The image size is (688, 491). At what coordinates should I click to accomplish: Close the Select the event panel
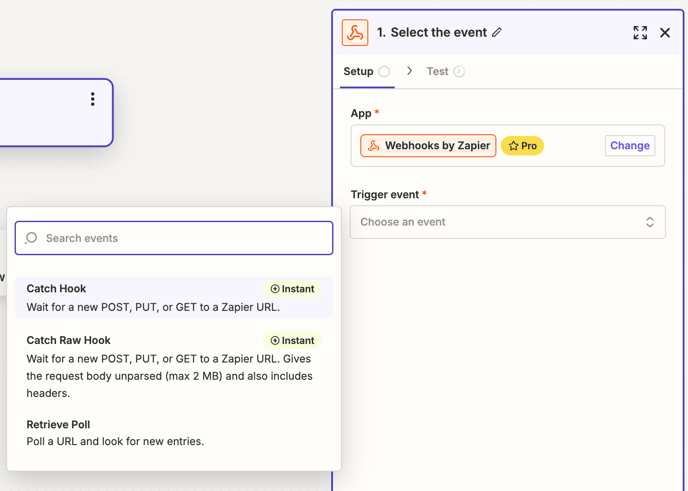click(x=665, y=32)
